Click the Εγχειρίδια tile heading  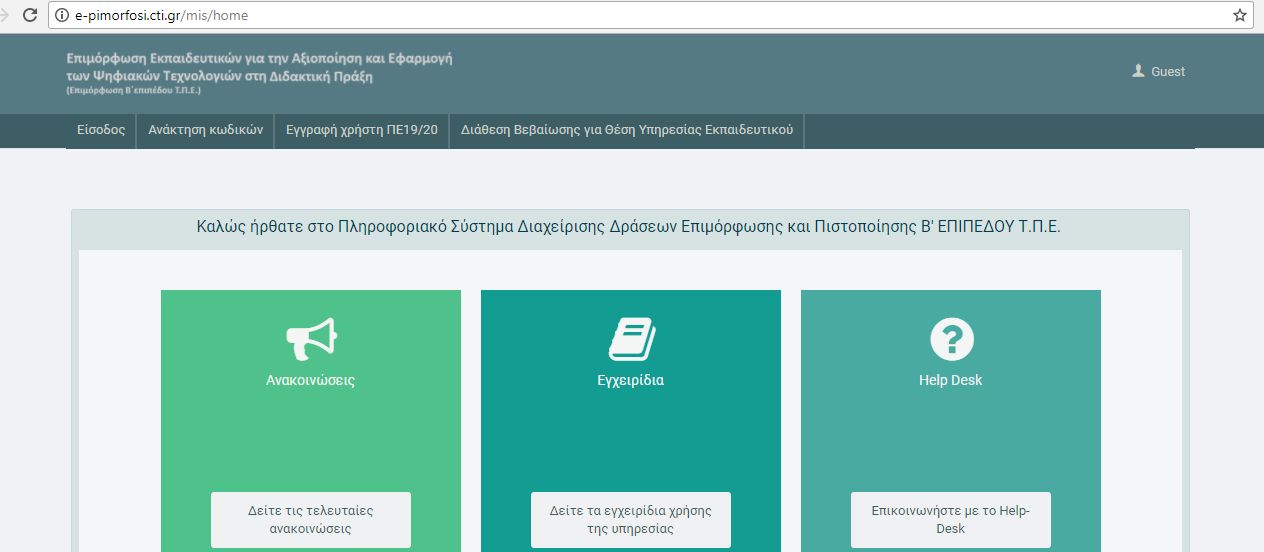630,380
